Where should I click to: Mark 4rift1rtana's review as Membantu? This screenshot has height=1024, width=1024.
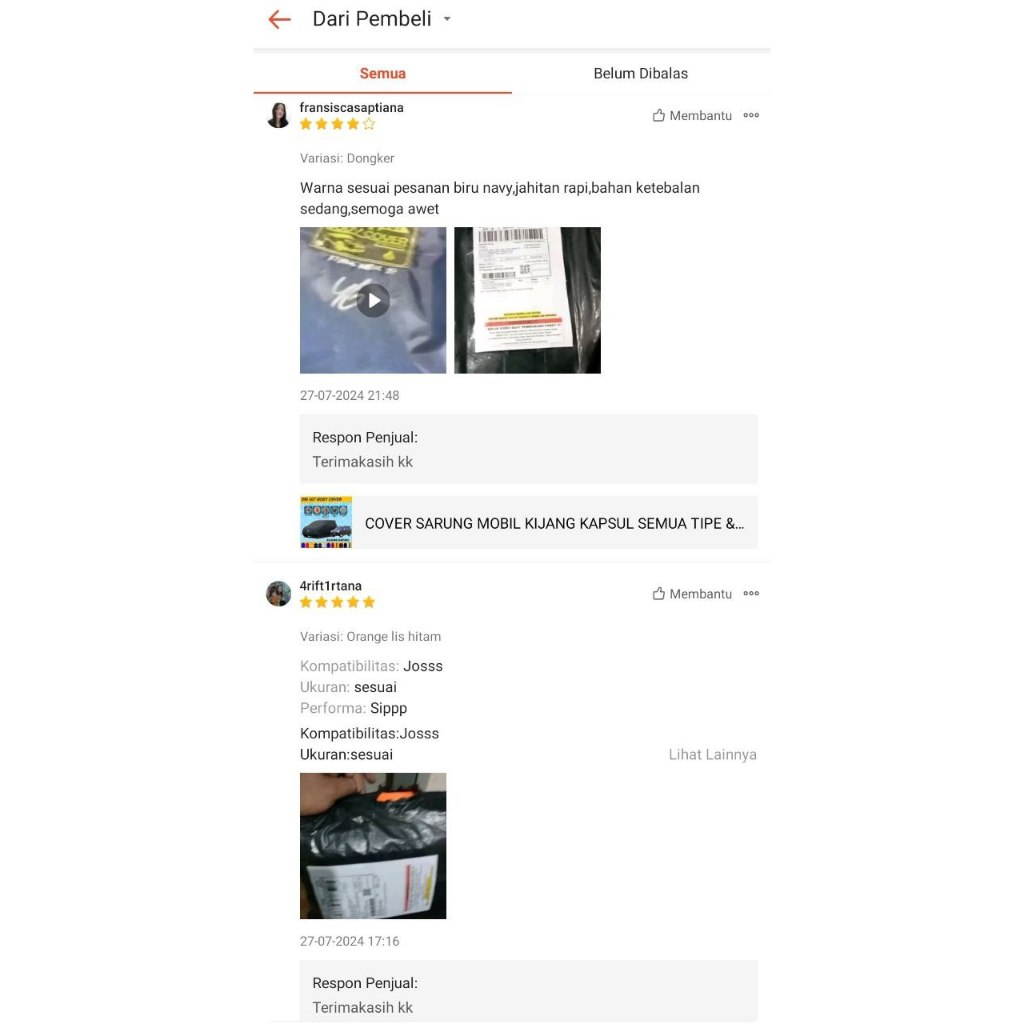(x=692, y=594)
